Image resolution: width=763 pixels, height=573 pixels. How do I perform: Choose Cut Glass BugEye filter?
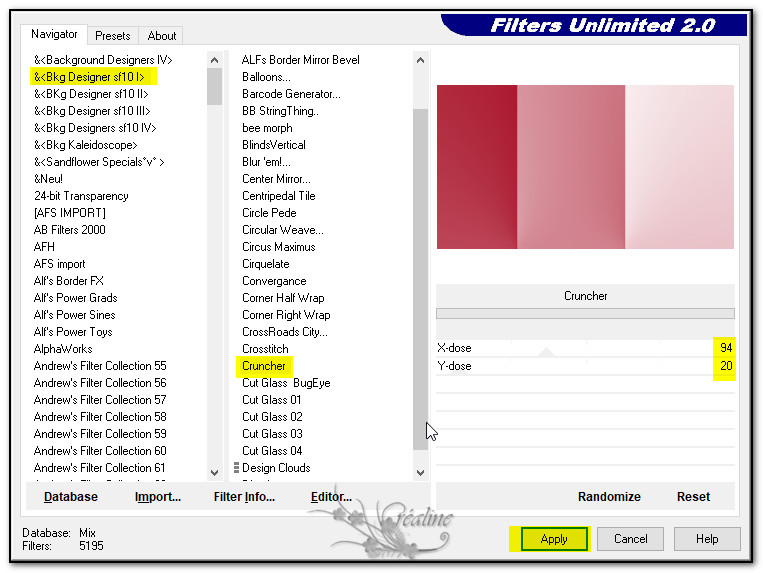pos(286,383)
